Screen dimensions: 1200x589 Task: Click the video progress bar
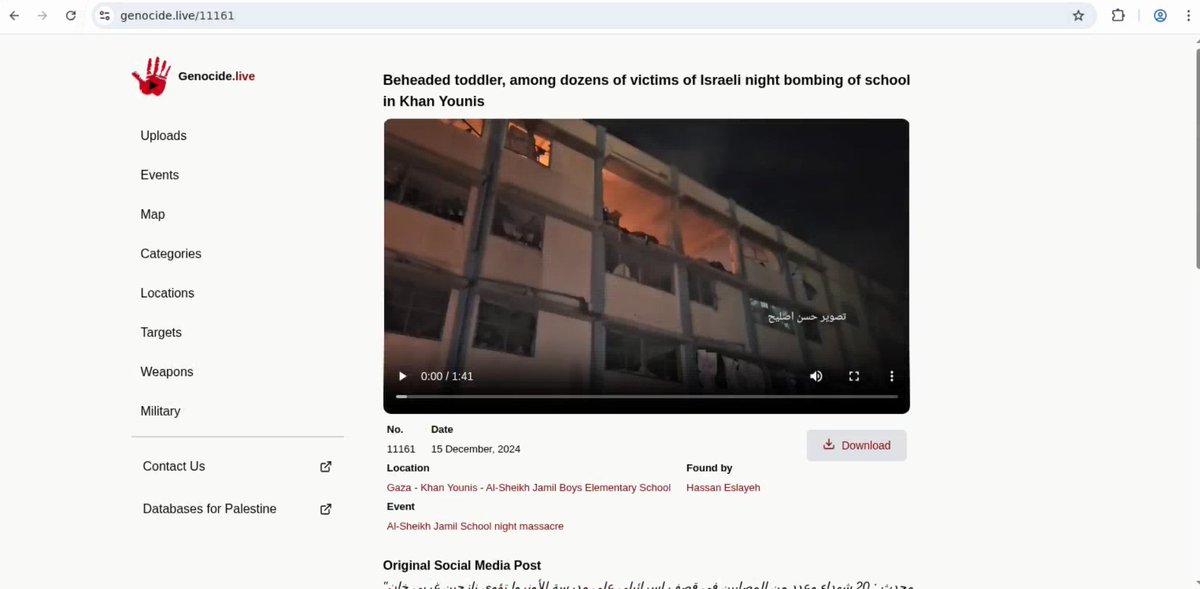(x=646, y=397)
